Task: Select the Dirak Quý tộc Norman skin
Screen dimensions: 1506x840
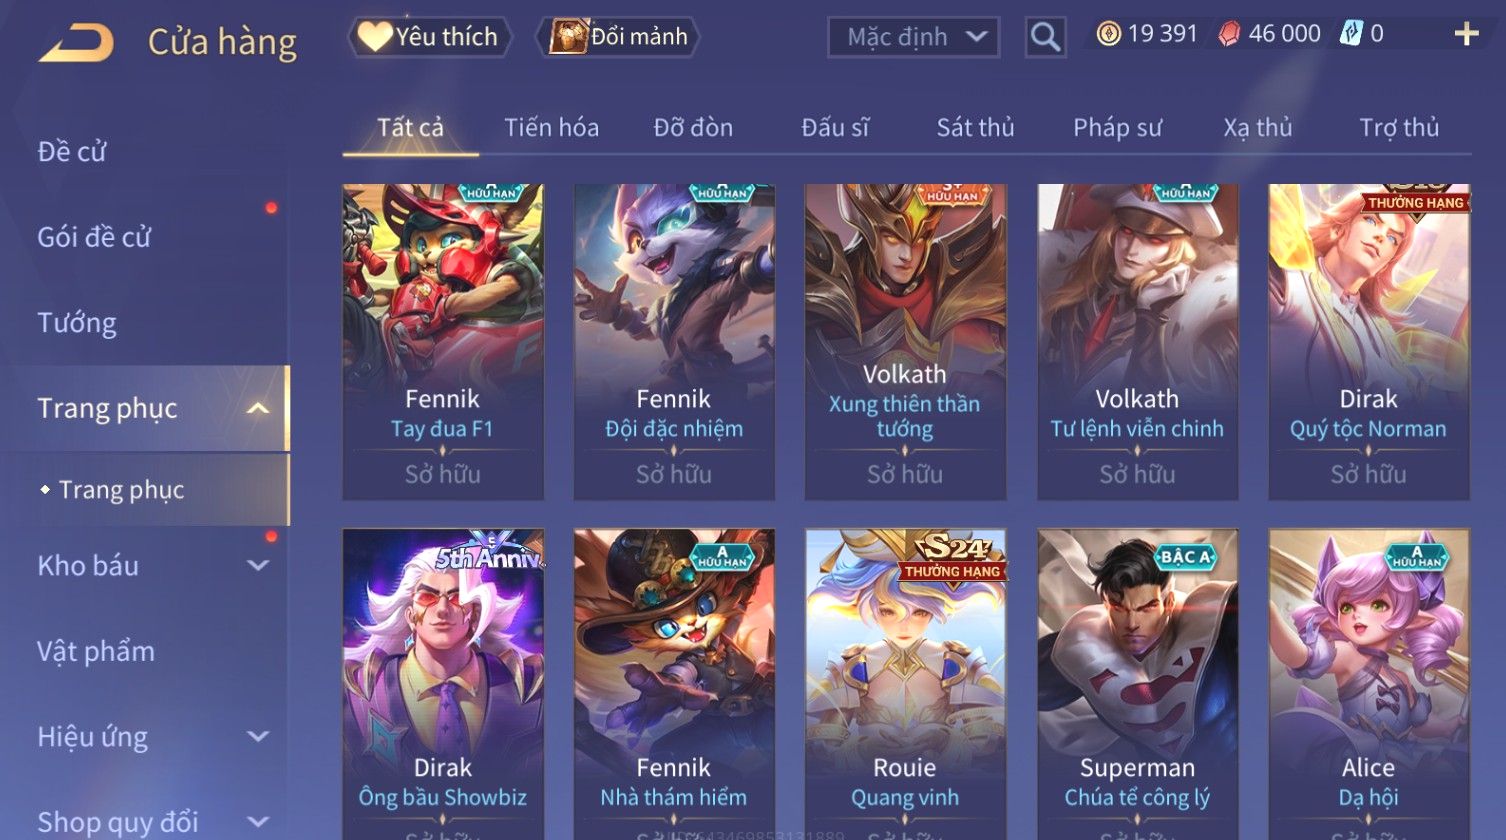Action: coord(1369,342)
